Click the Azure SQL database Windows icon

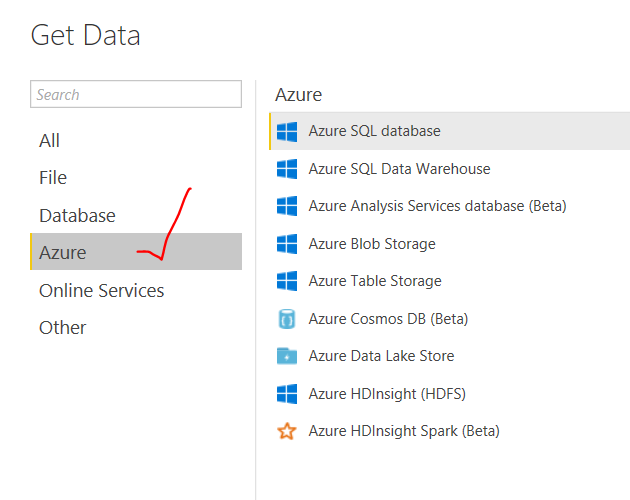(x=287, y=131)
